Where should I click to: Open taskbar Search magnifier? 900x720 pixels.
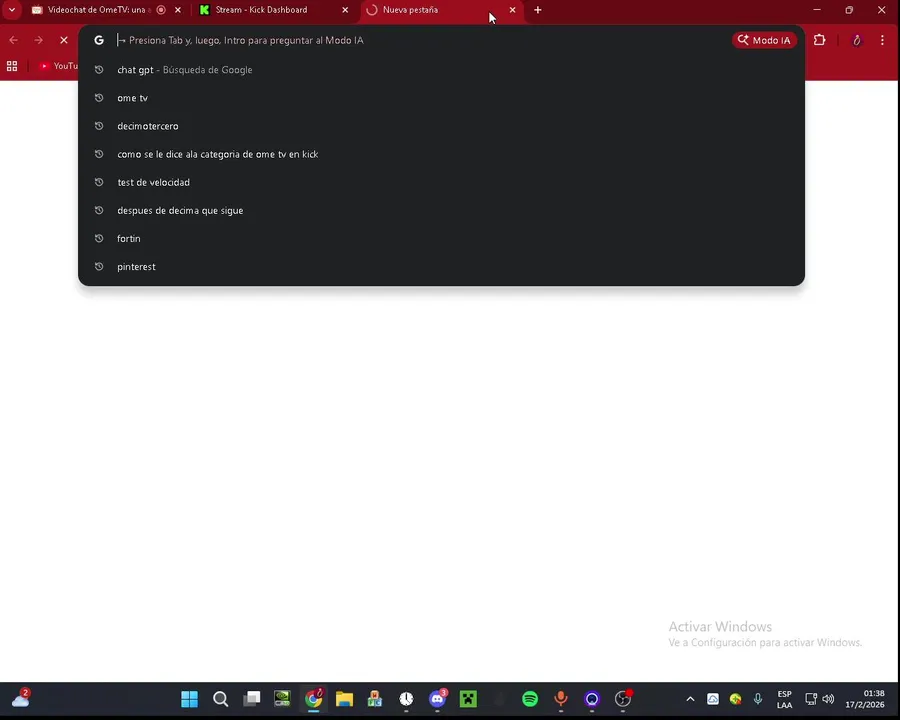click(x=220, y=699)
